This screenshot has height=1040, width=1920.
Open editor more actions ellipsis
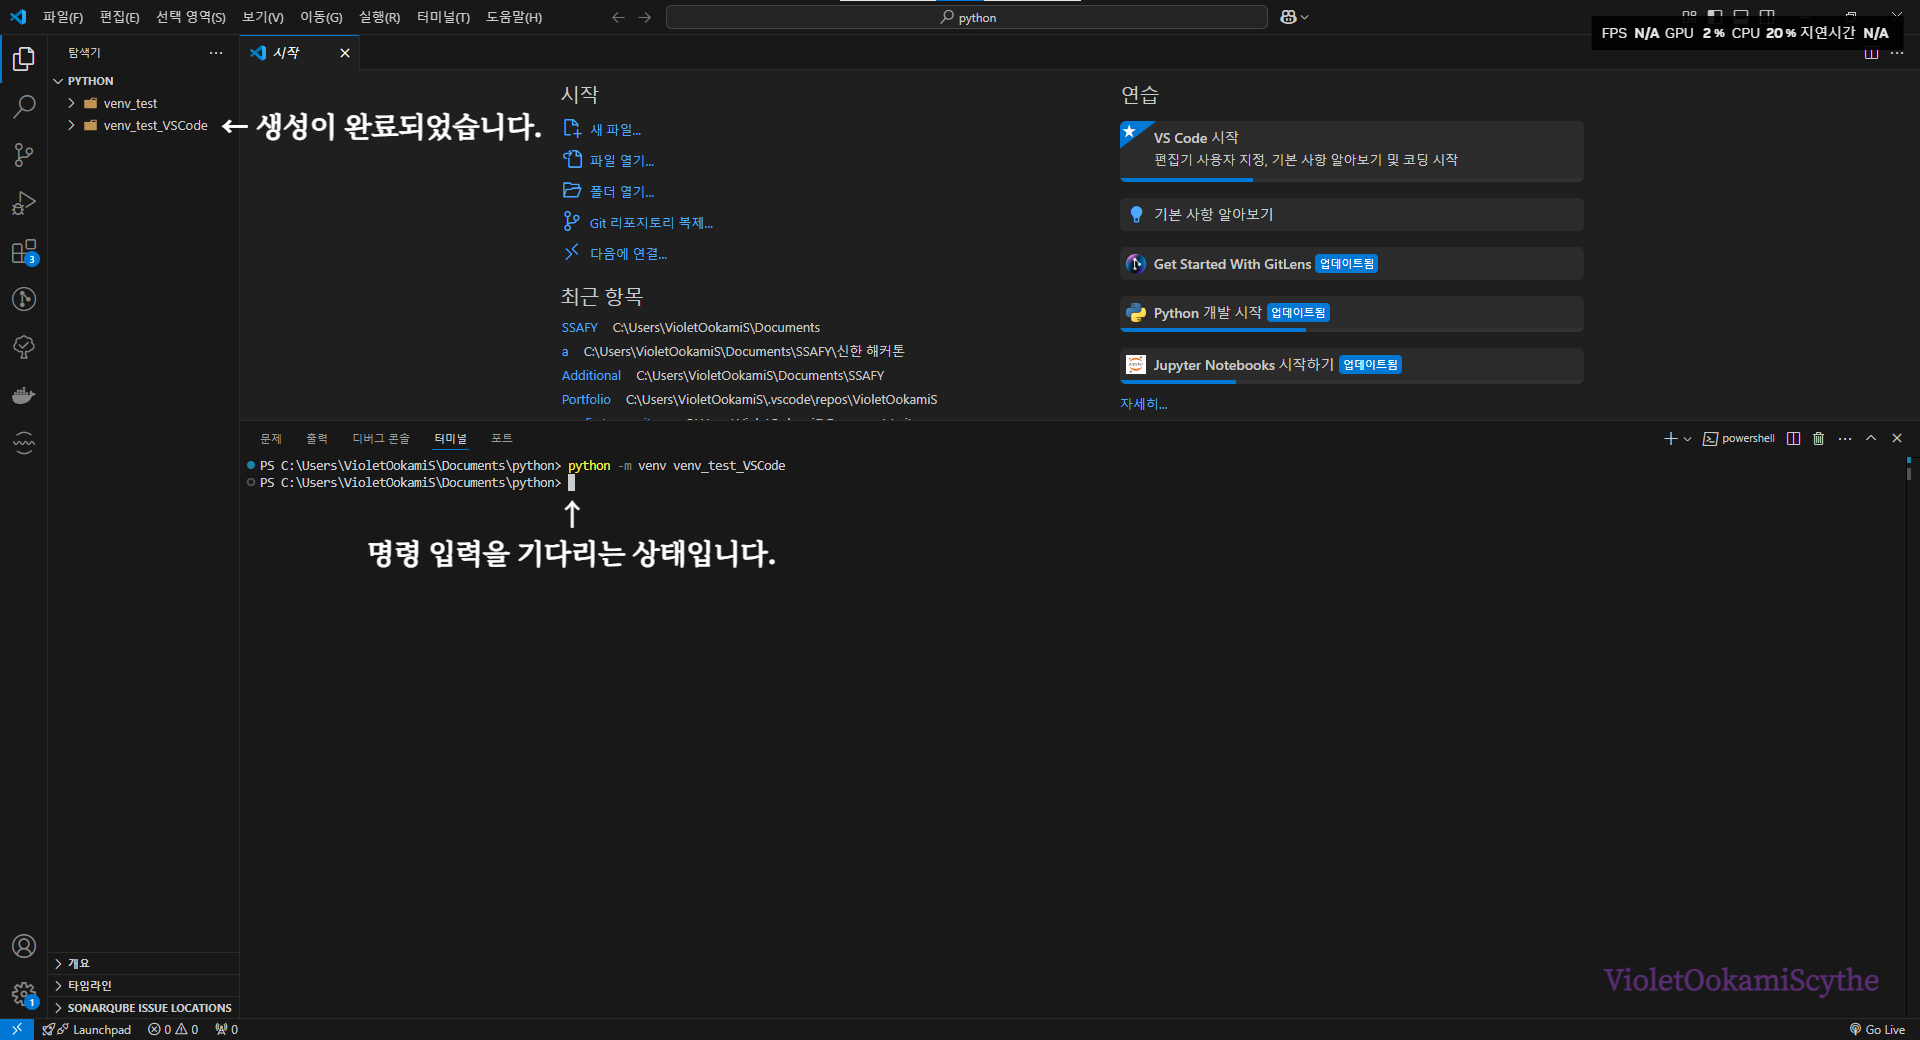tap(1897, 53)
